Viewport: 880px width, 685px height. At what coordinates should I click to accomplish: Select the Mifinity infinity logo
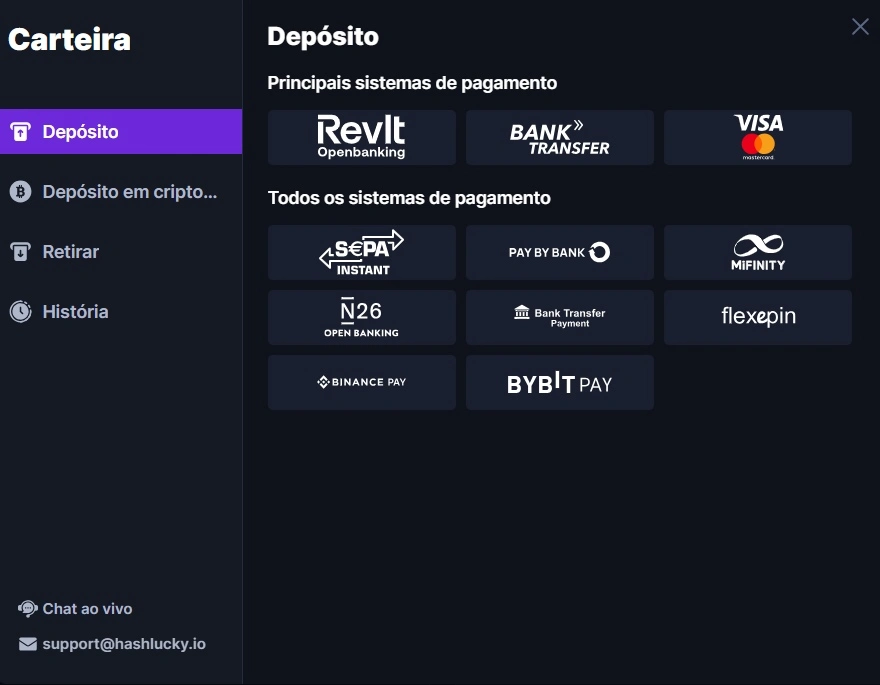758,244
